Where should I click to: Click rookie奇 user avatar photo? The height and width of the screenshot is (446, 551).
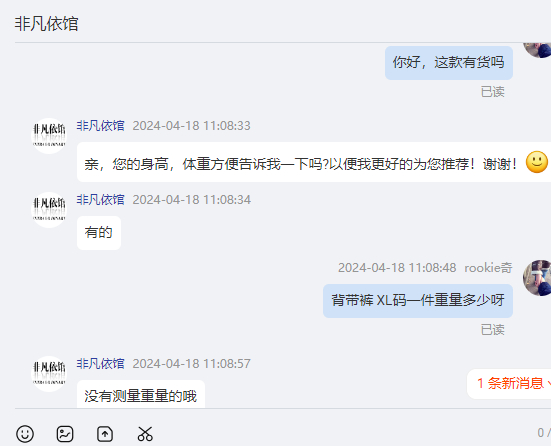[x=537, y=278]
